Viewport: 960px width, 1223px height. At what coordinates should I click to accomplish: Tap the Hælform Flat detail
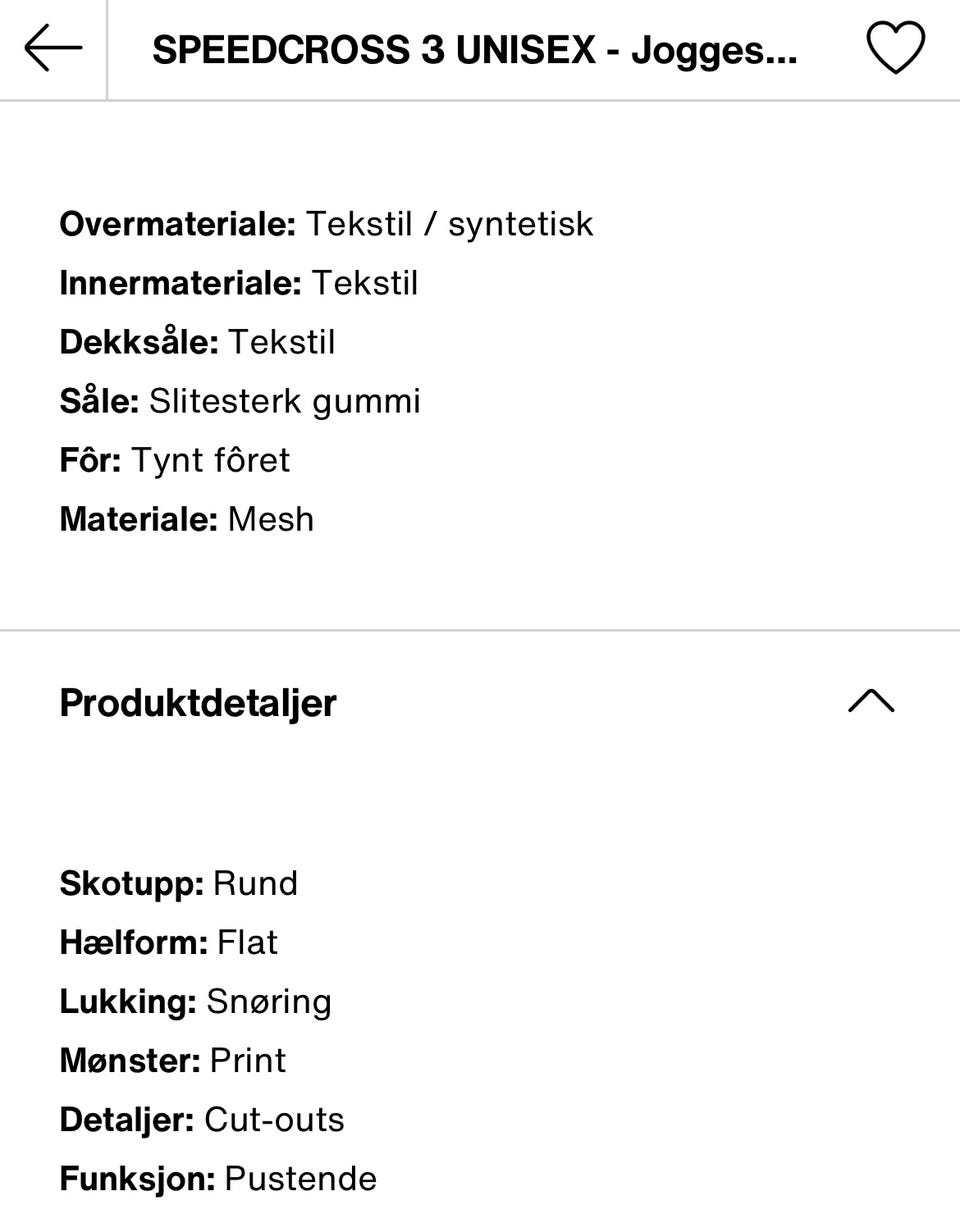tap(168, 942)
